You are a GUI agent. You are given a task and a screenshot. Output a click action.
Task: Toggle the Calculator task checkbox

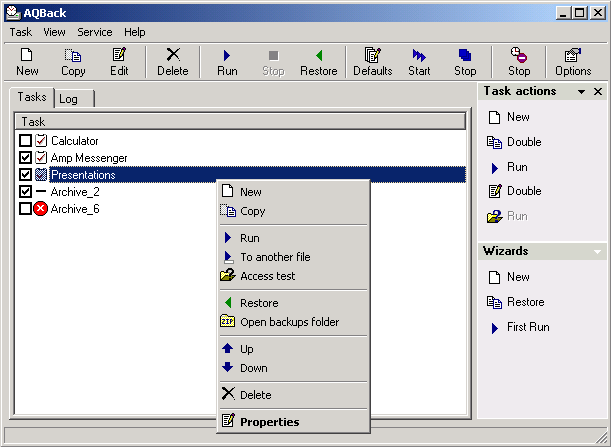(25, 141)
